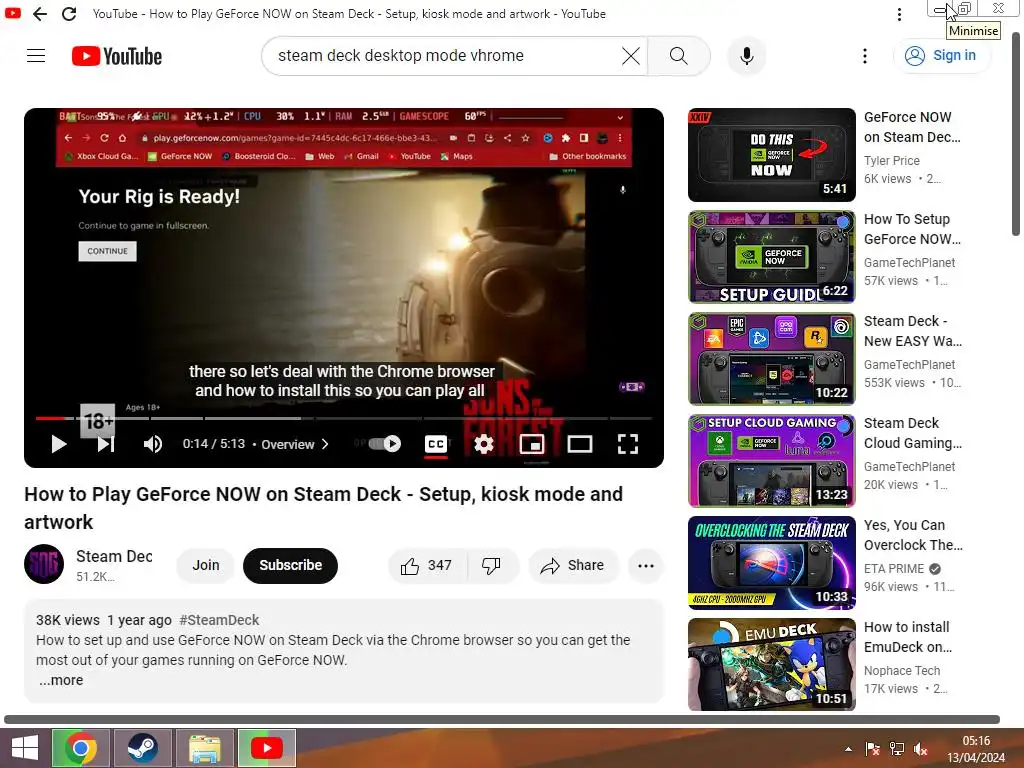
Task: Go to YouTube home via logo
Action: pyautogui.click(x=117, y=56)
